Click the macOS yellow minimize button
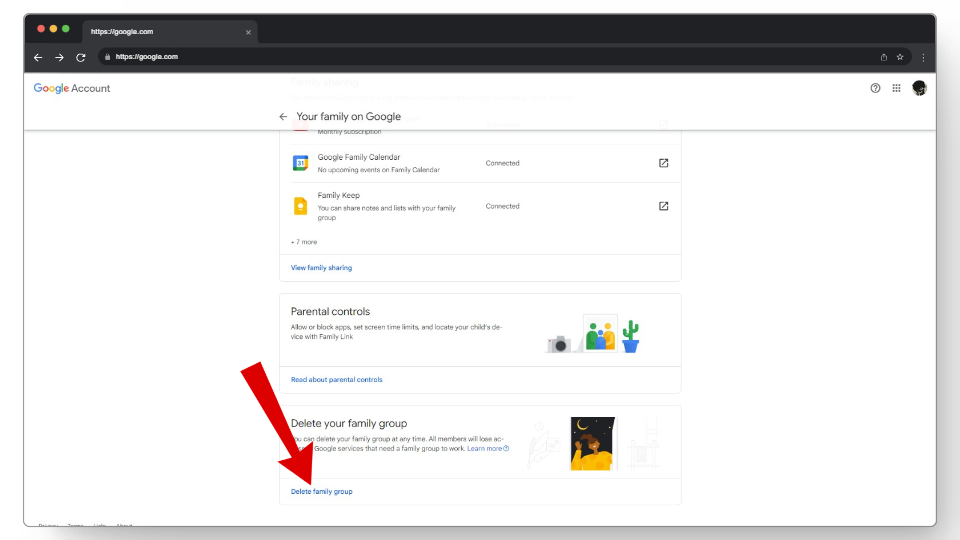Screen dimensions: 960x540 pyautogui.click(x=53, y=29)
